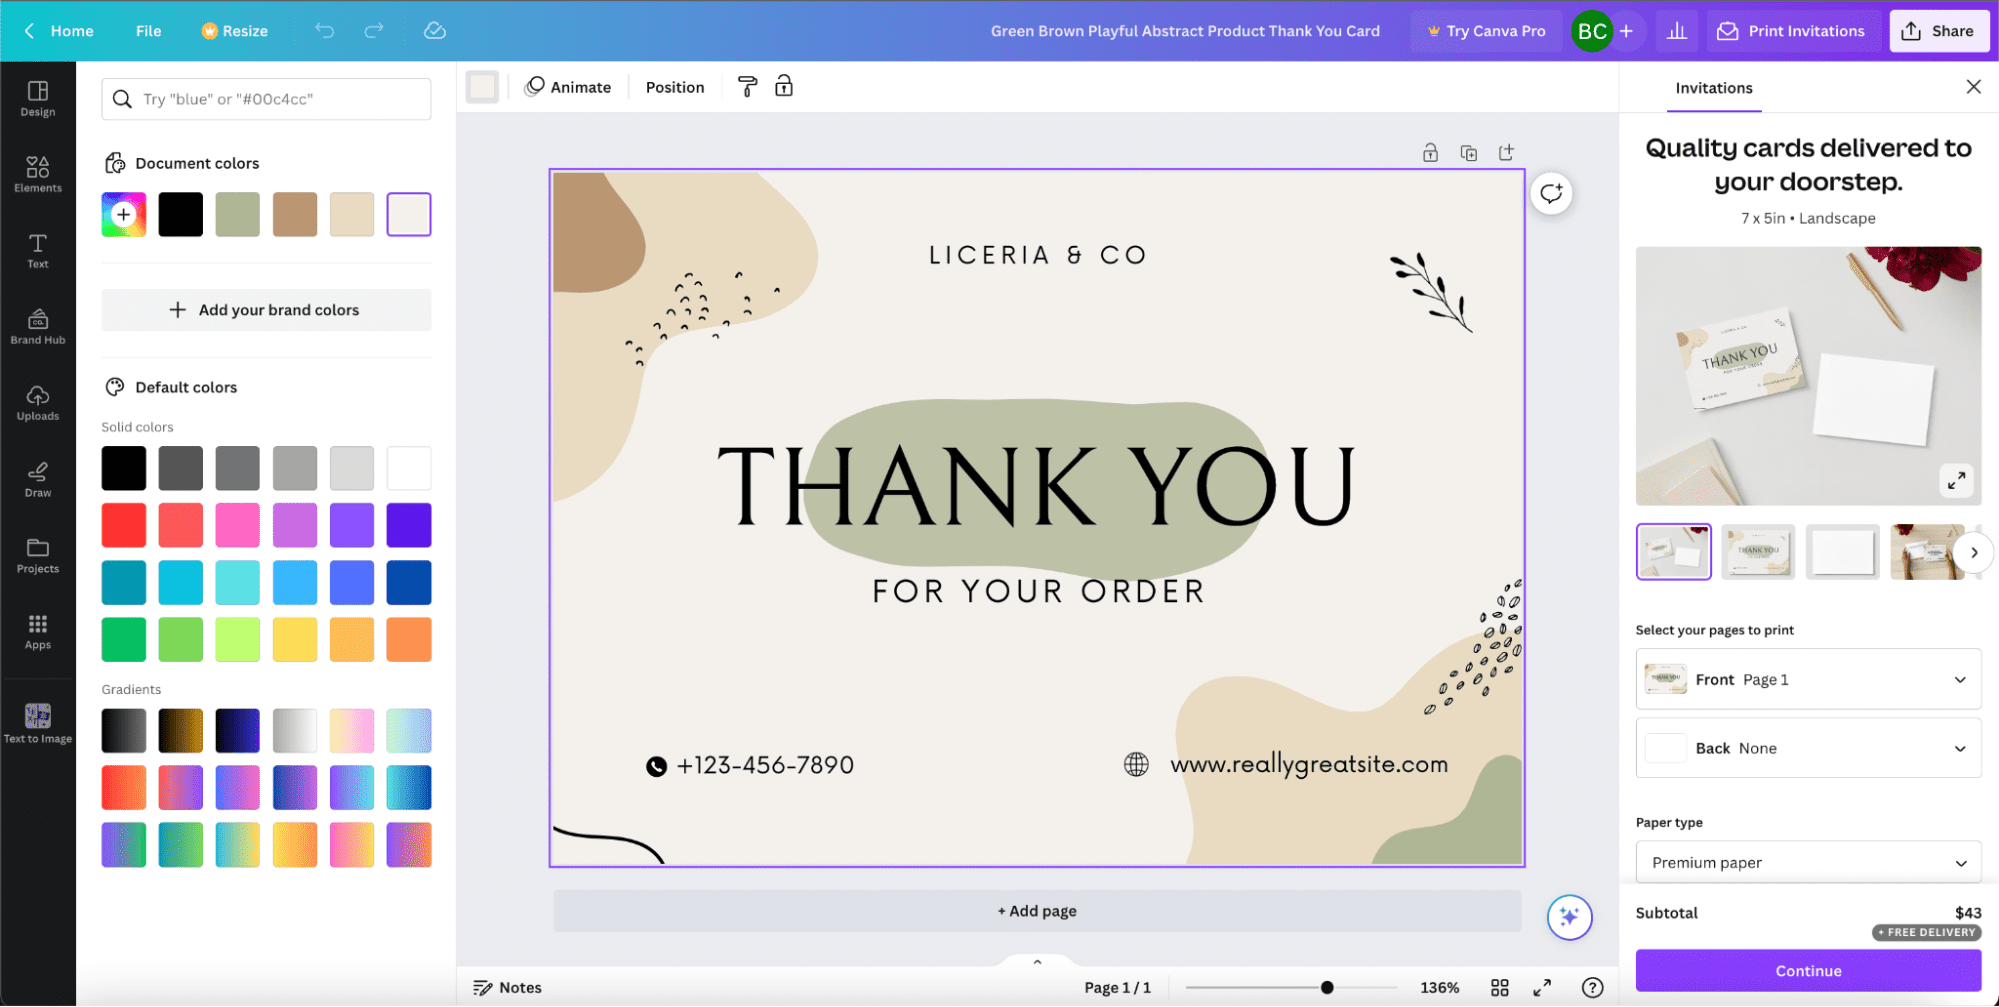1999x1007 pixels.
Task: Toggle grid view of pages
Action: (x=1499, y=988)
